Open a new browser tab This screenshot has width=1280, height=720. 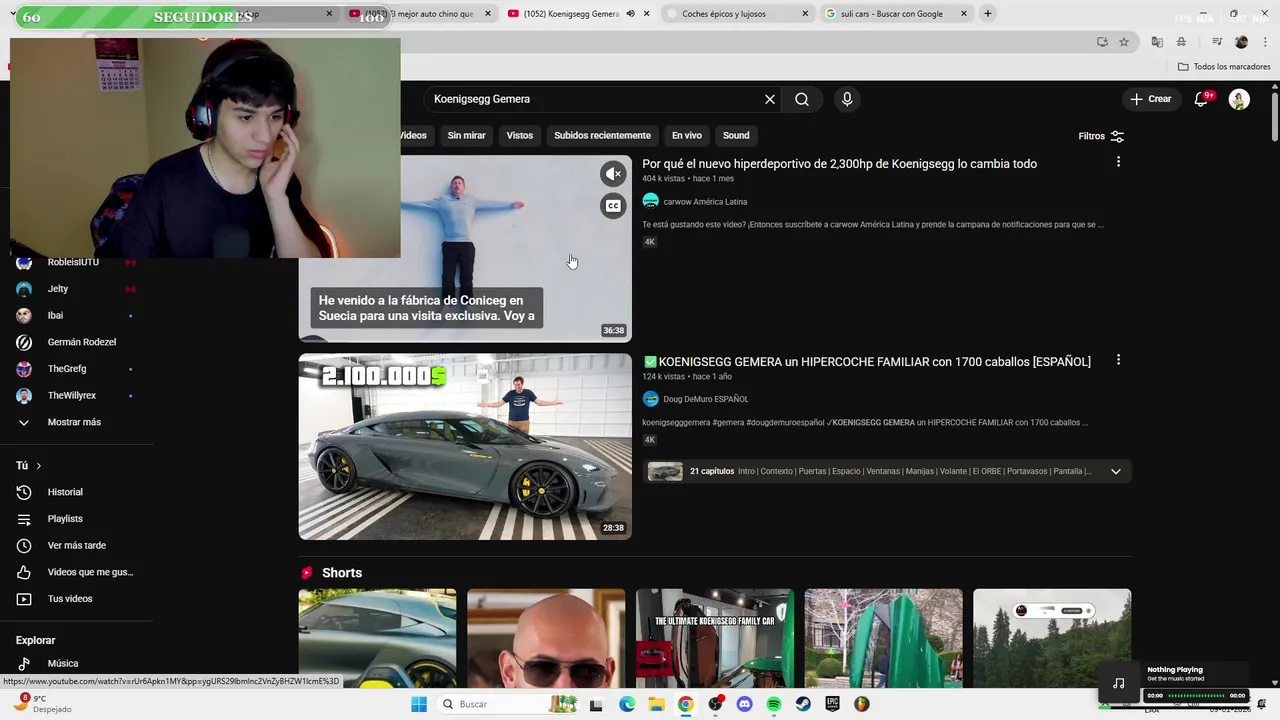[988, 14]
